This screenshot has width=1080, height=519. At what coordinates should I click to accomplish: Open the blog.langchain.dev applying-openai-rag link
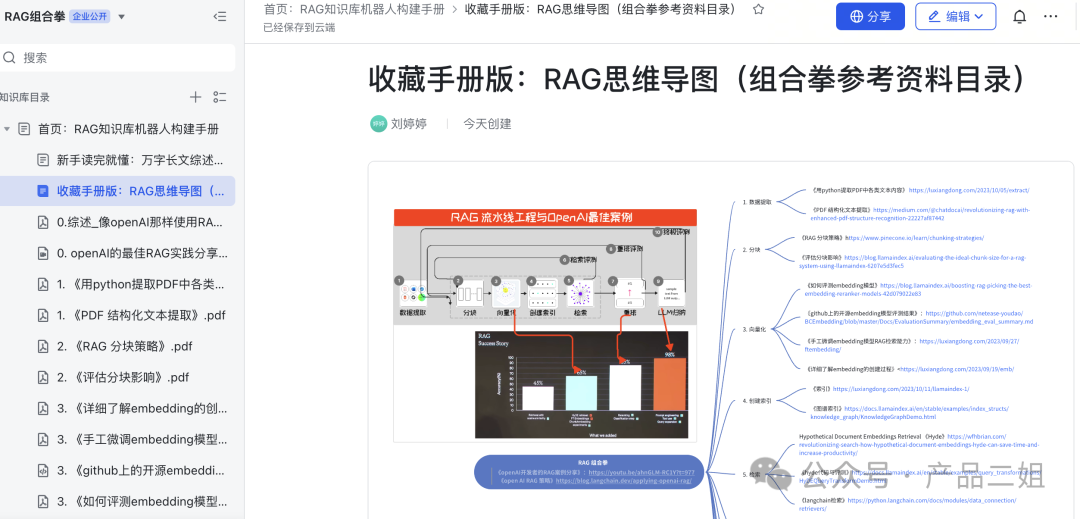point(623,481)
